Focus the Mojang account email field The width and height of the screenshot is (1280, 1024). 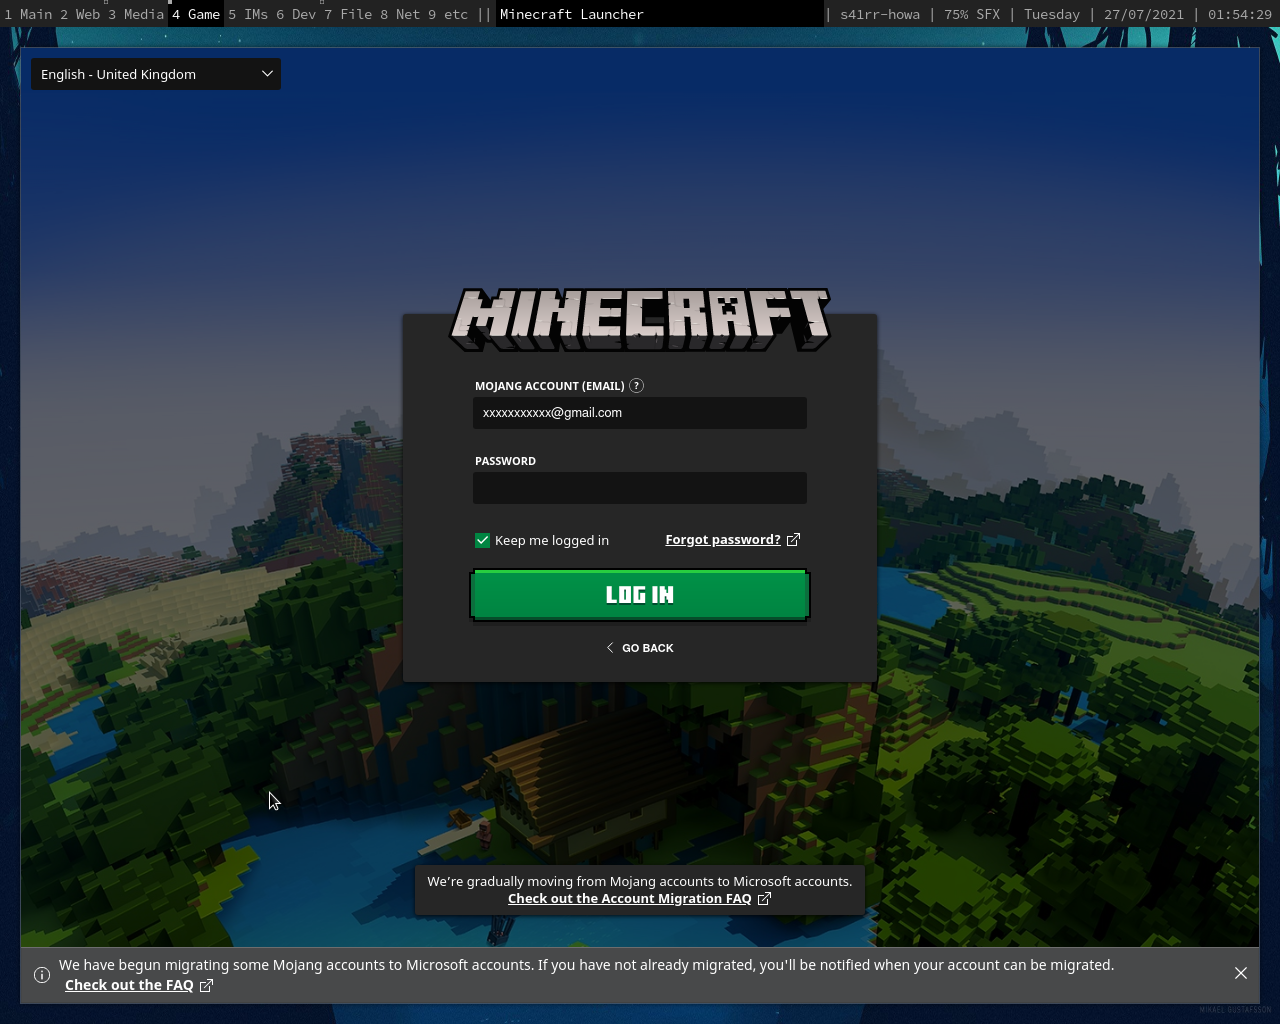click(640, 413)
